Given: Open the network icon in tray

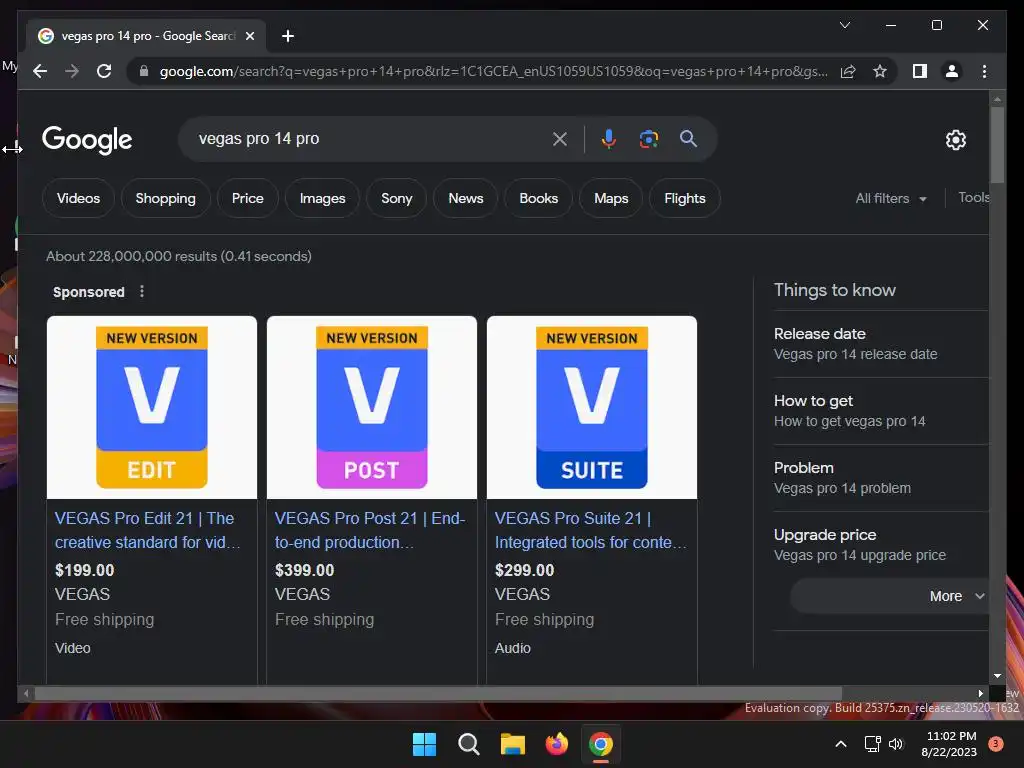Looking at the screenshot, I should pyautogui.click(x=872, y=744).
